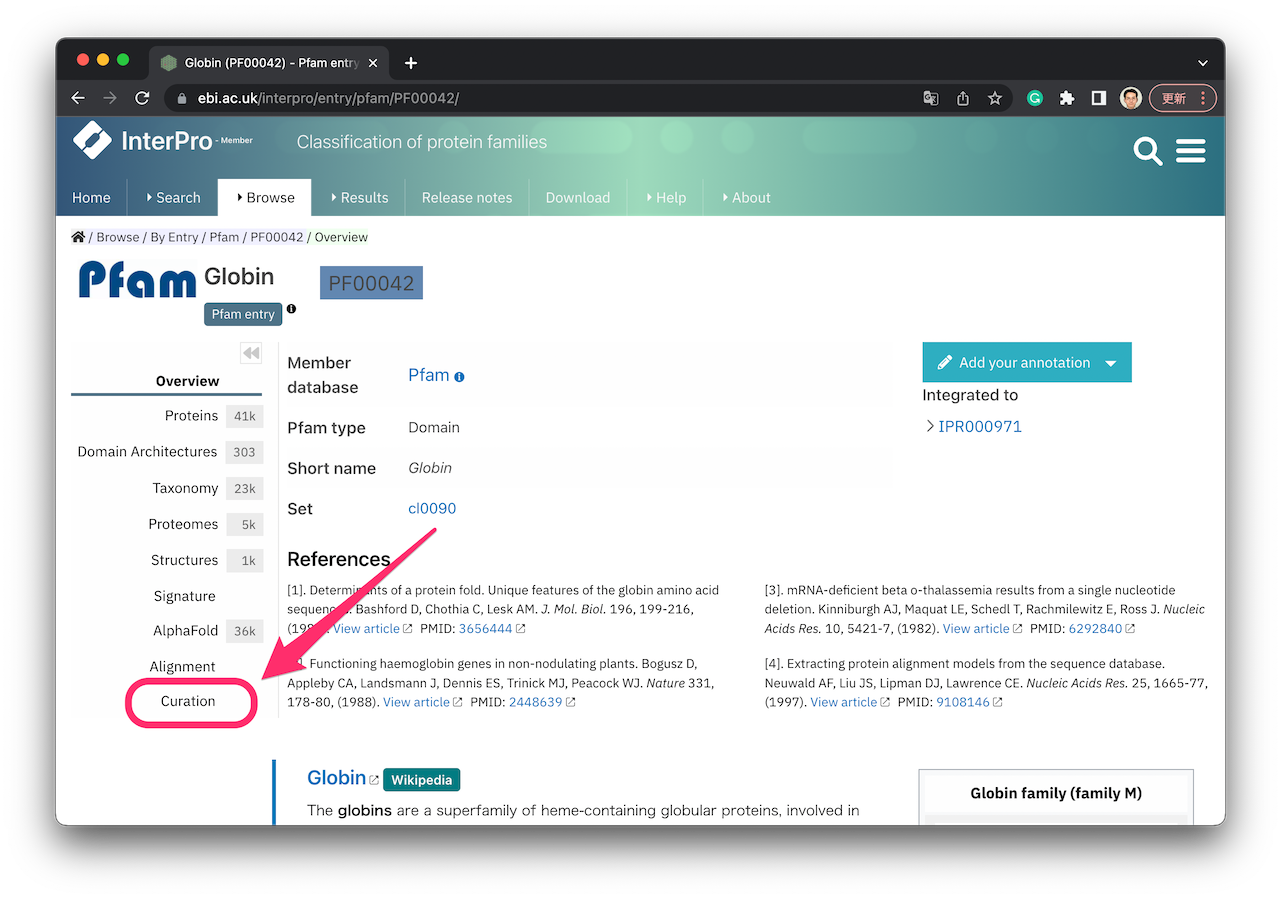The image size is (1281, 899).
Task: Reload the page with refresh icon
Action: tap(142, 98)
